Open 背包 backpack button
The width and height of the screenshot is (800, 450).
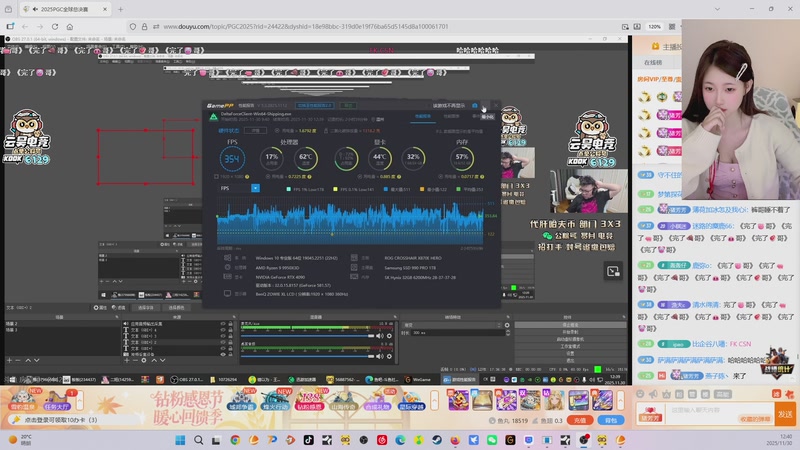coord(611,420)
